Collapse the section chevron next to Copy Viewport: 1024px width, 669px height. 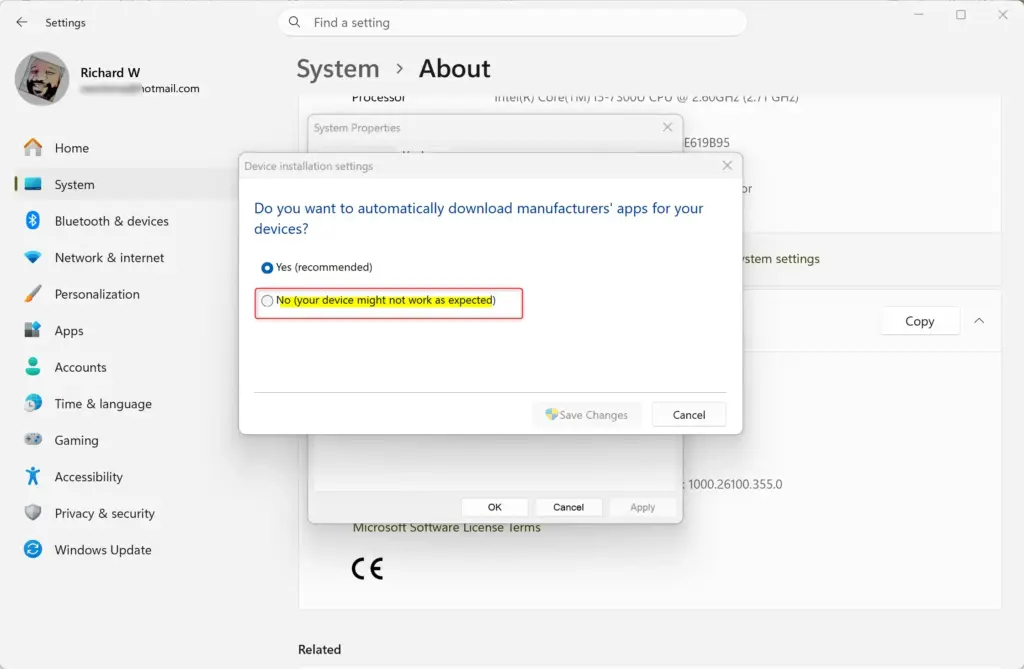pos(979,321)
